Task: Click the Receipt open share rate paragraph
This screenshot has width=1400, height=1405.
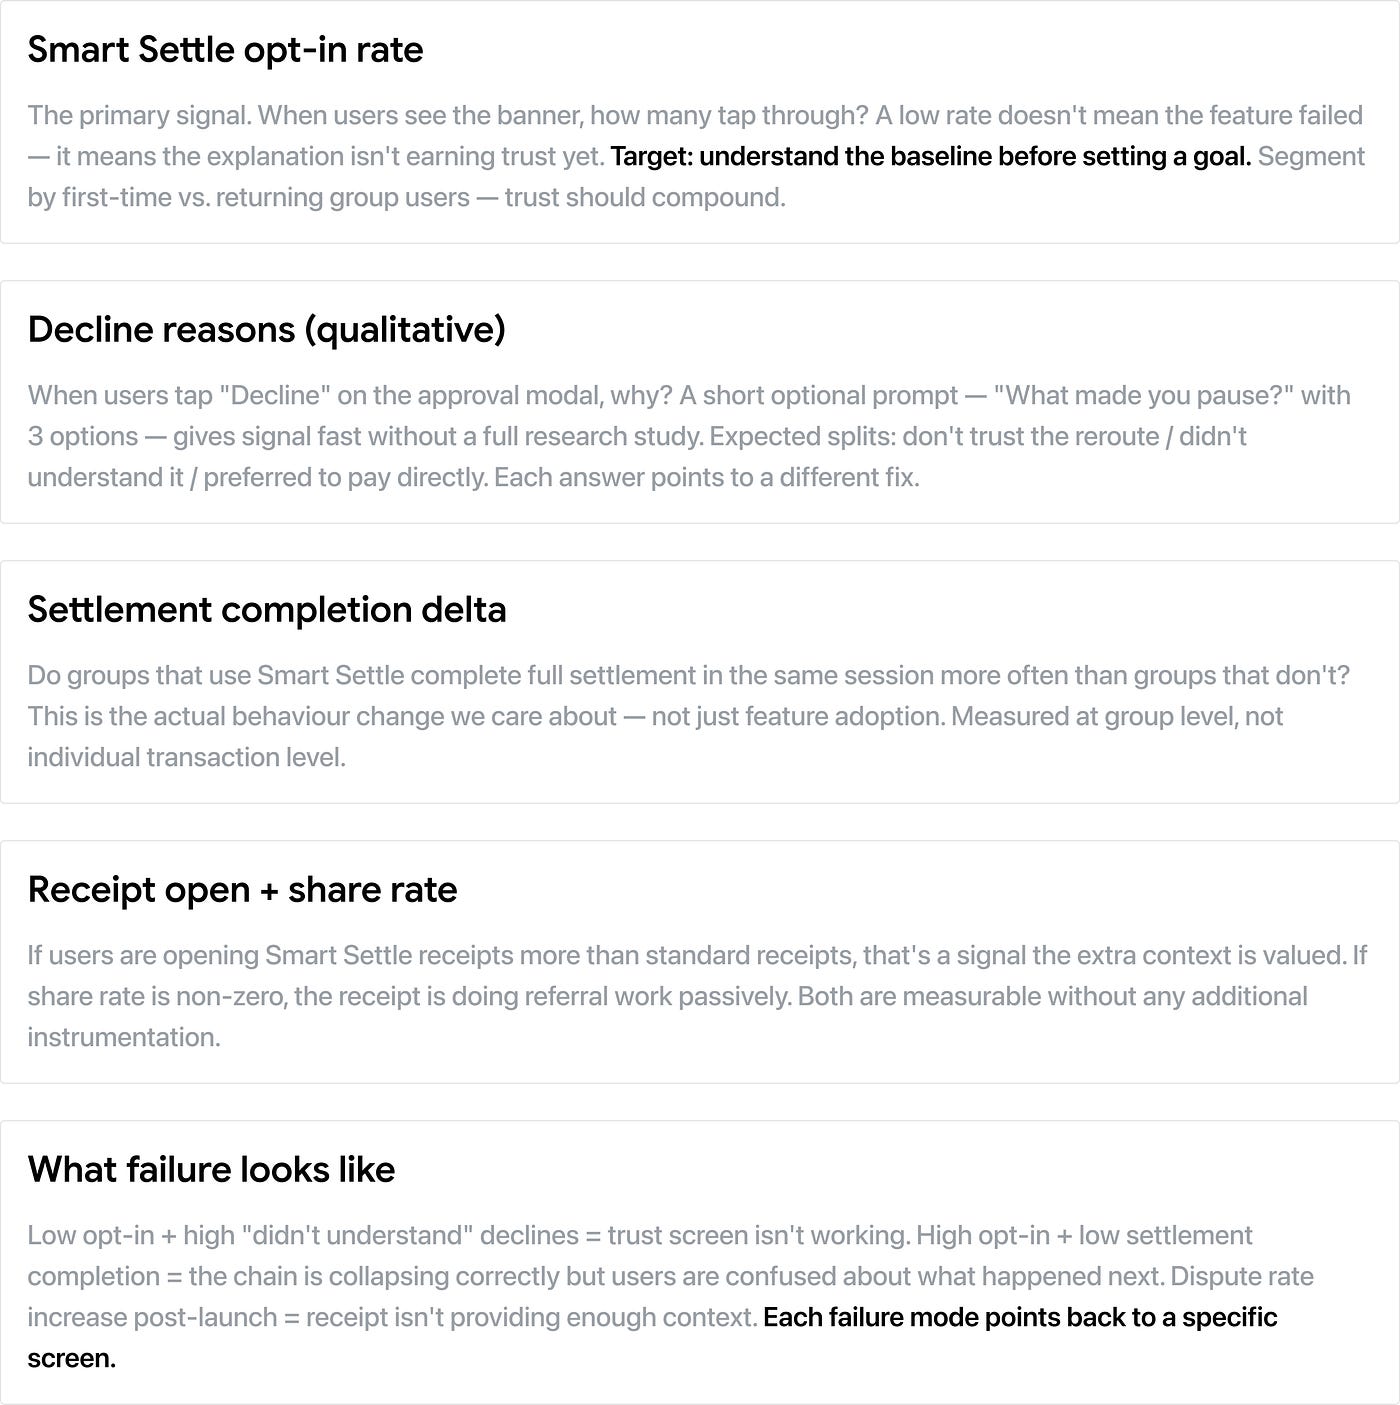Action: coord(697,996)
